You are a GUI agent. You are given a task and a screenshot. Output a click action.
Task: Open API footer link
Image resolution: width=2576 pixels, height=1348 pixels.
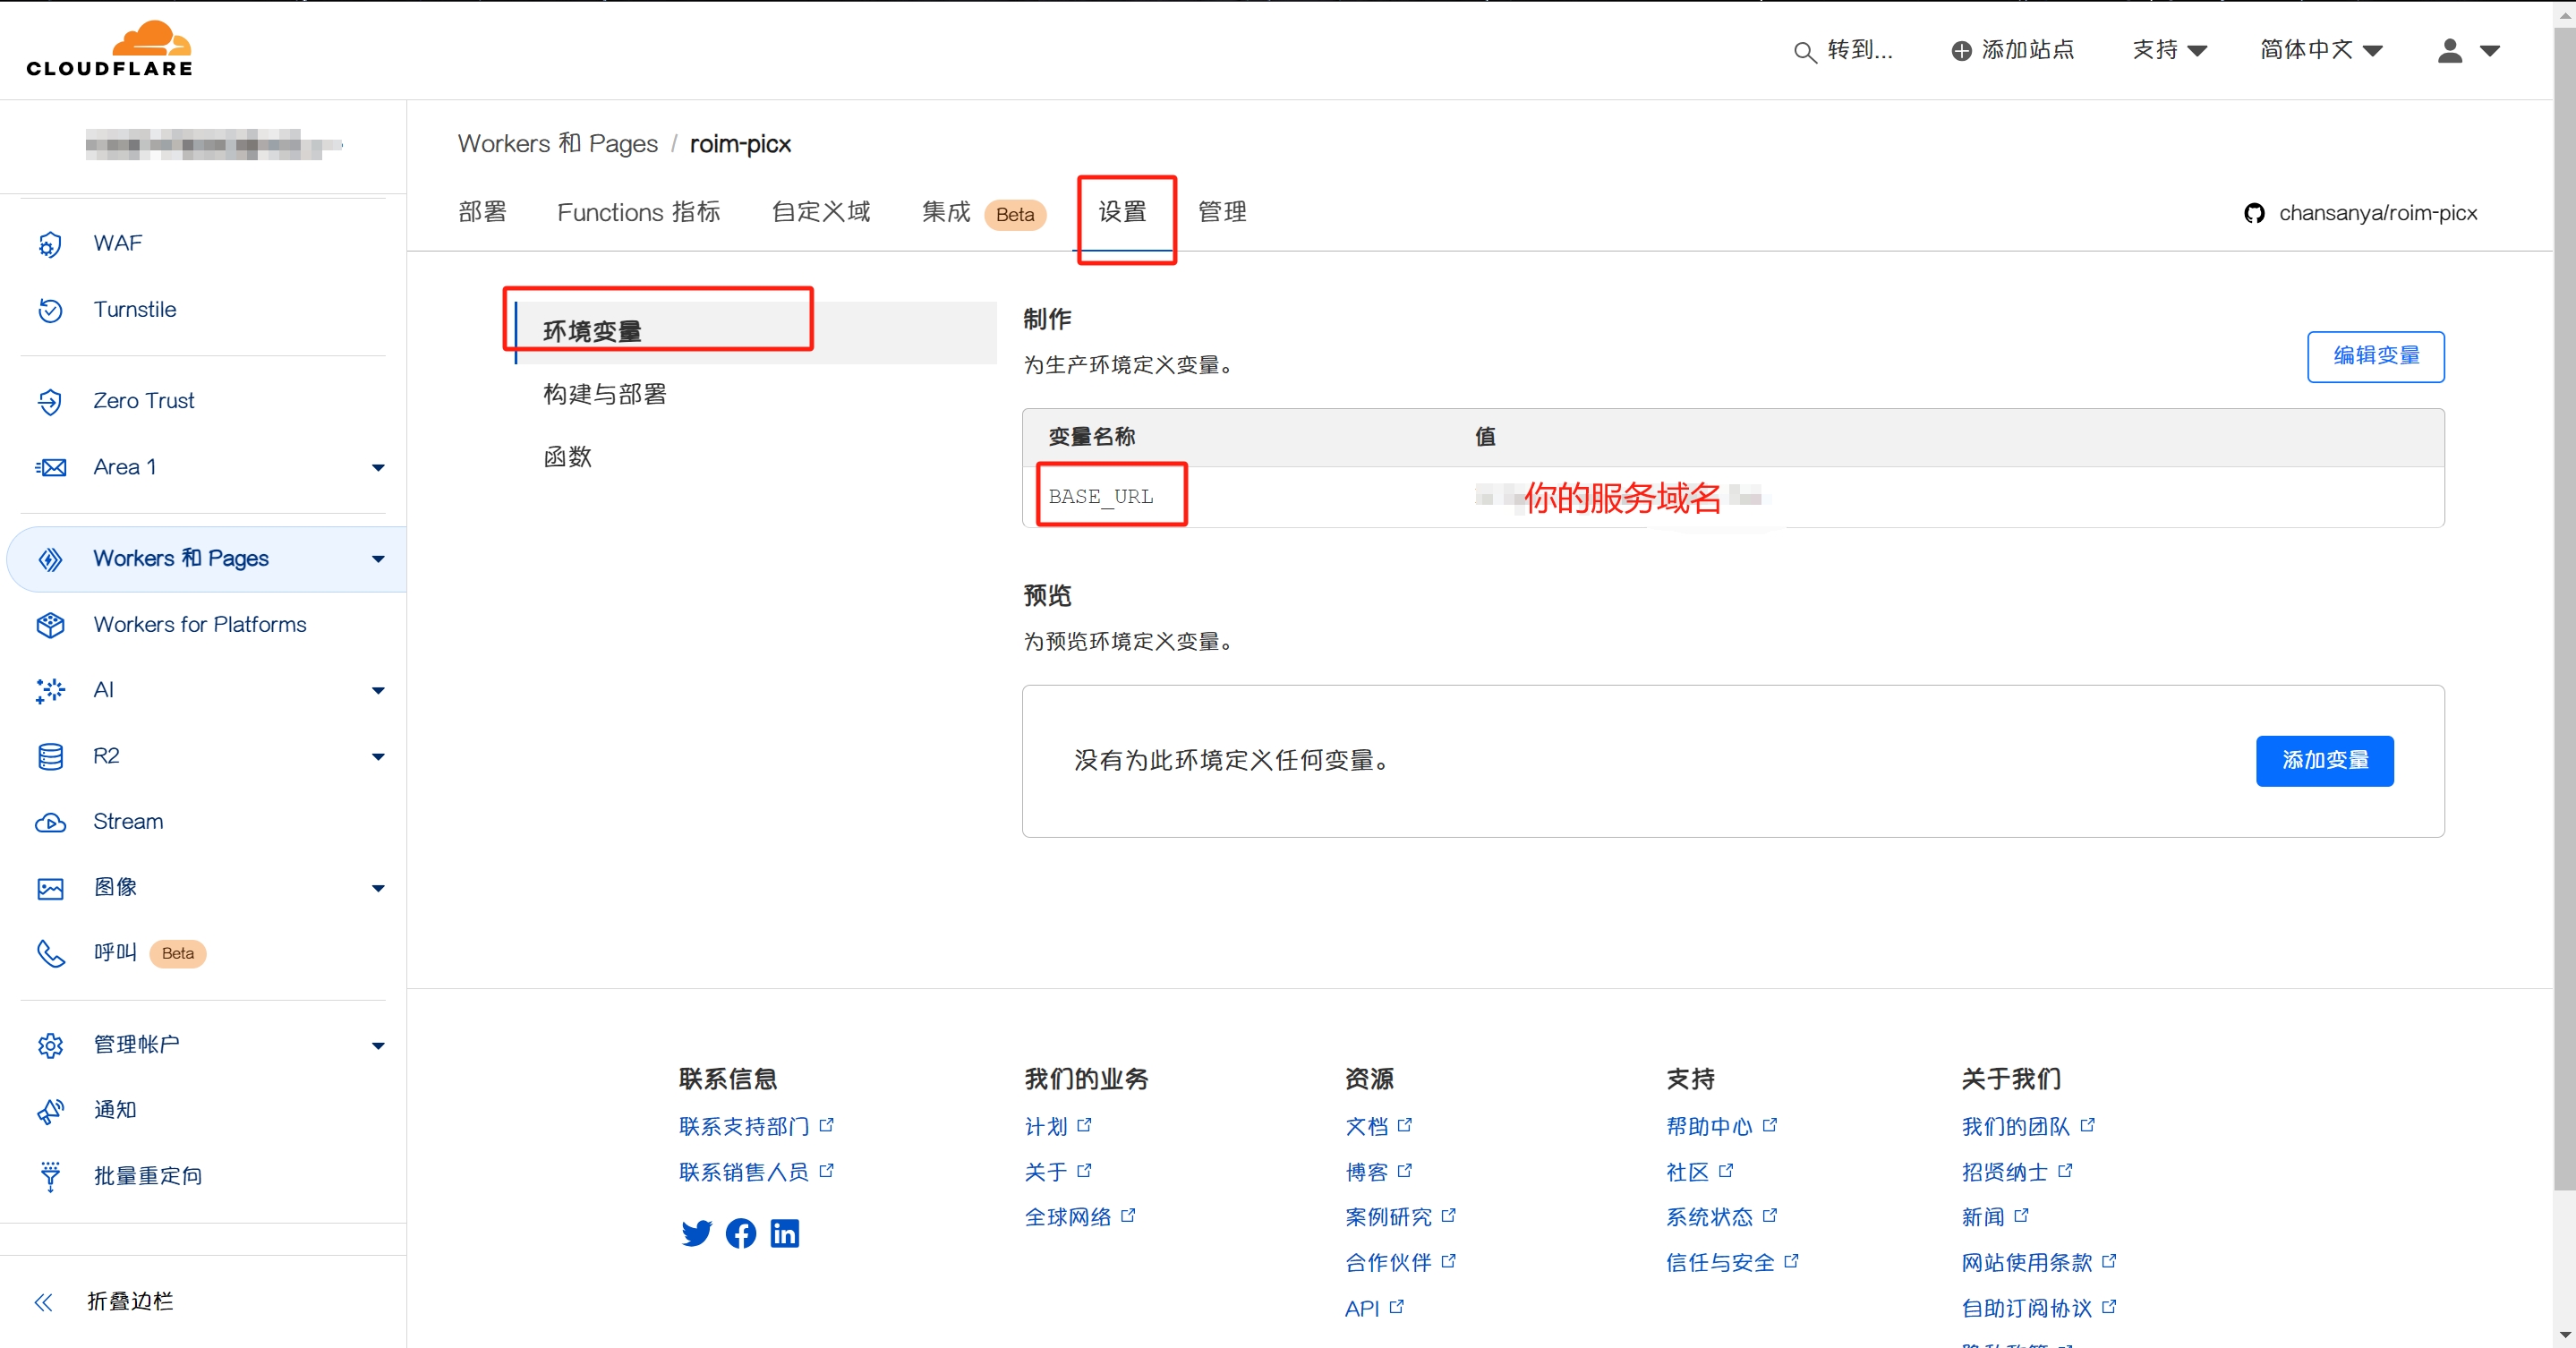pyautogui.click(x=1373, y=1307)
